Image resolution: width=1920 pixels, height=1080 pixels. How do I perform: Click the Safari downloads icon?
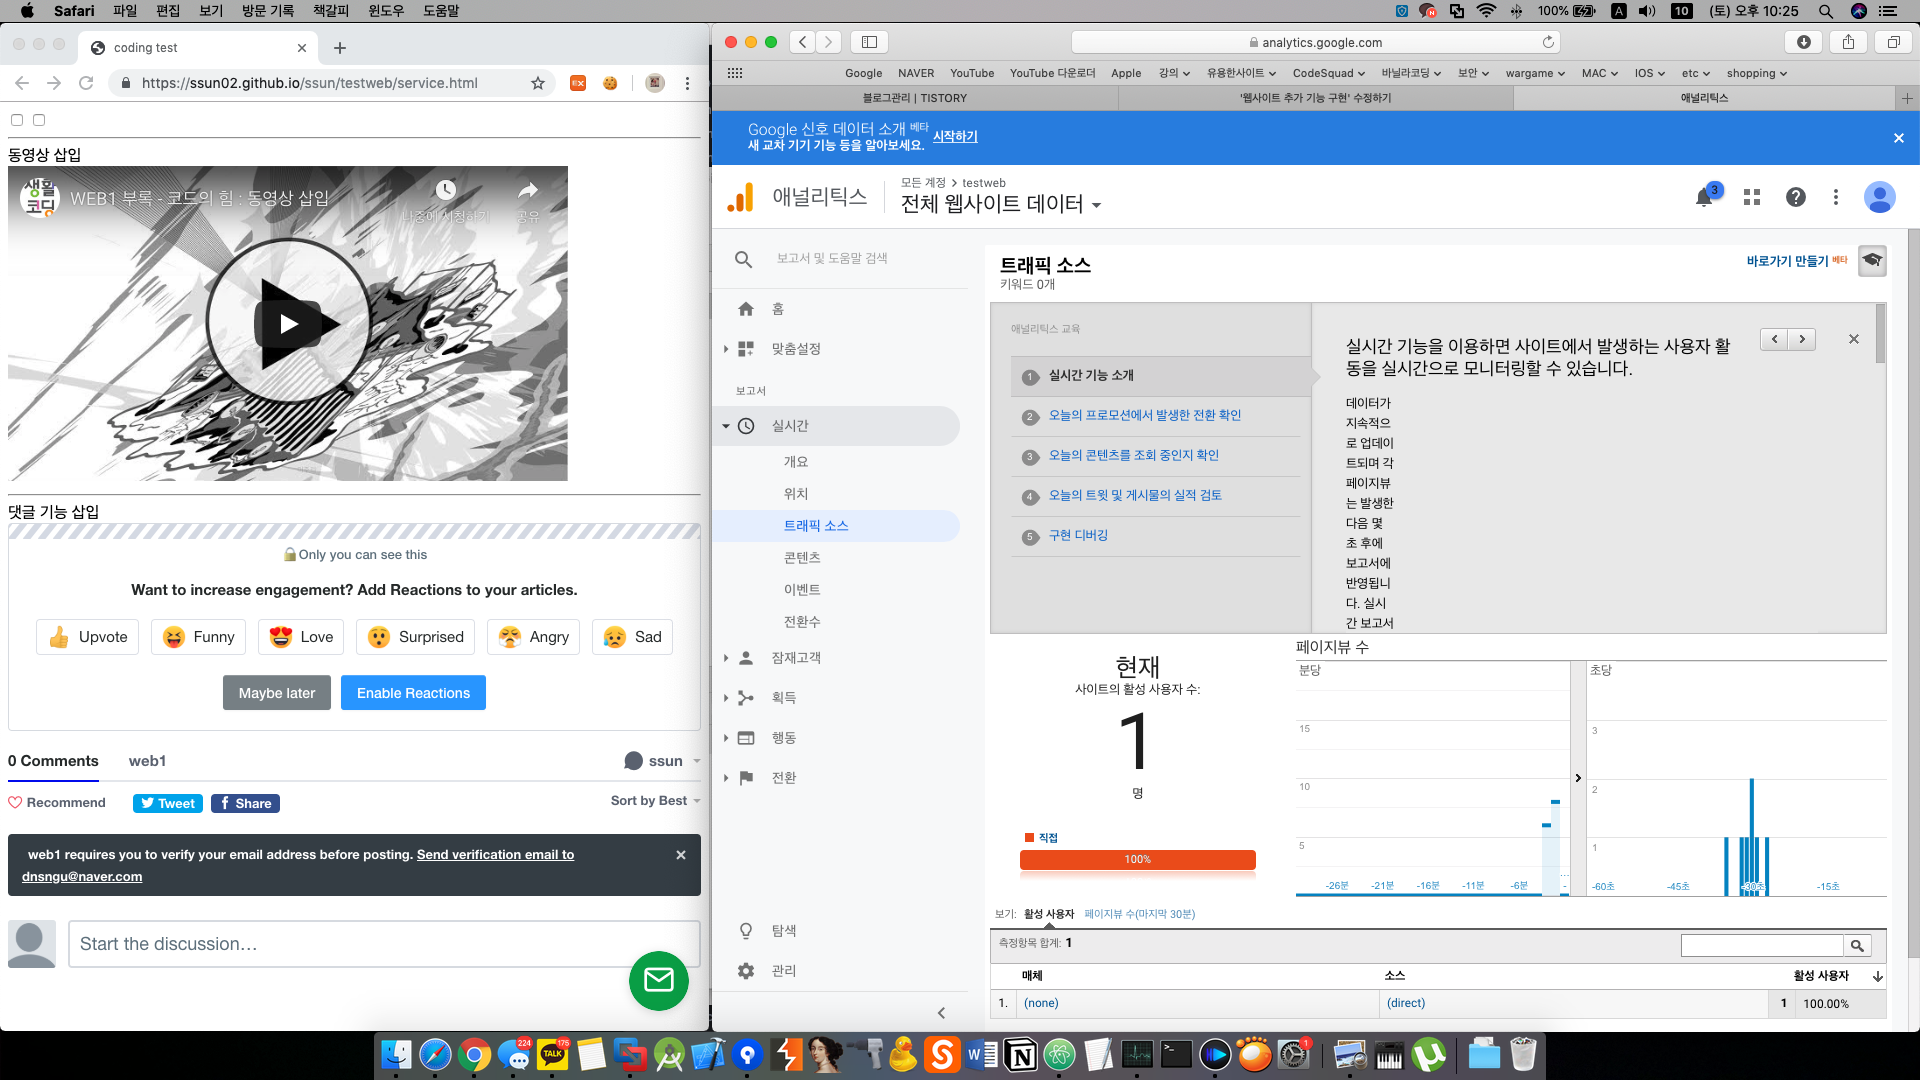1804,42
